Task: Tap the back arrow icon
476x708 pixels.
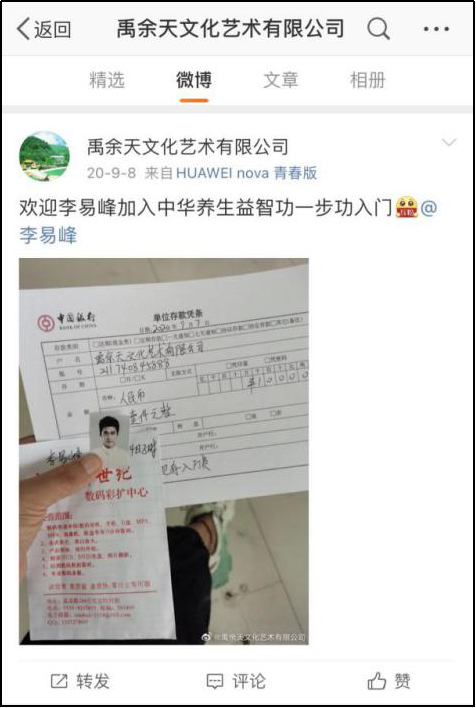Action: pos(23,29)
